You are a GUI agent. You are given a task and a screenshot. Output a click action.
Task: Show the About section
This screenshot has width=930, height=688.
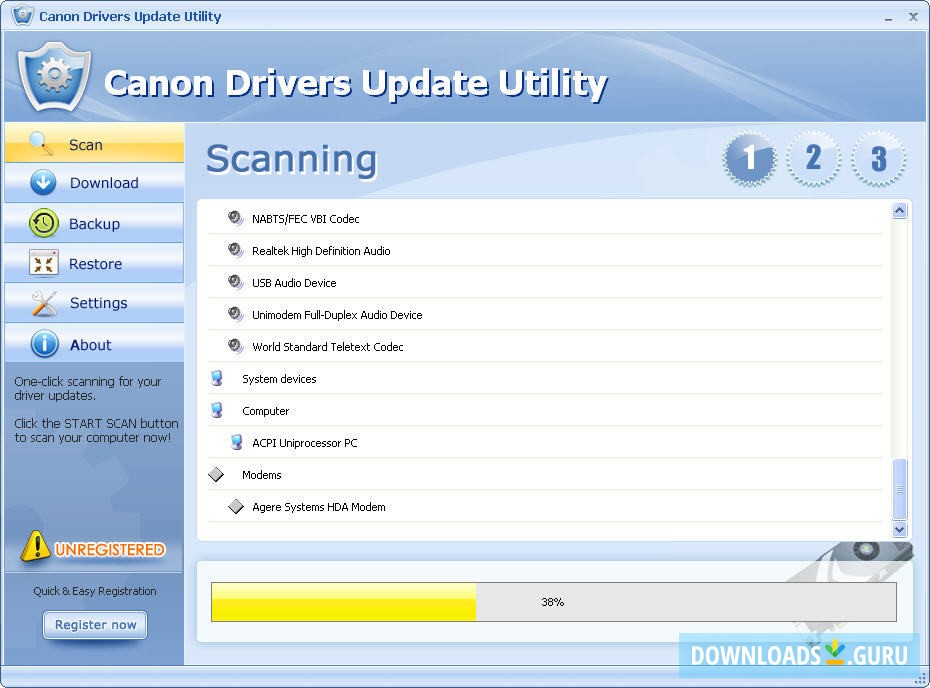pyautogui.click(x=94, y=344)
